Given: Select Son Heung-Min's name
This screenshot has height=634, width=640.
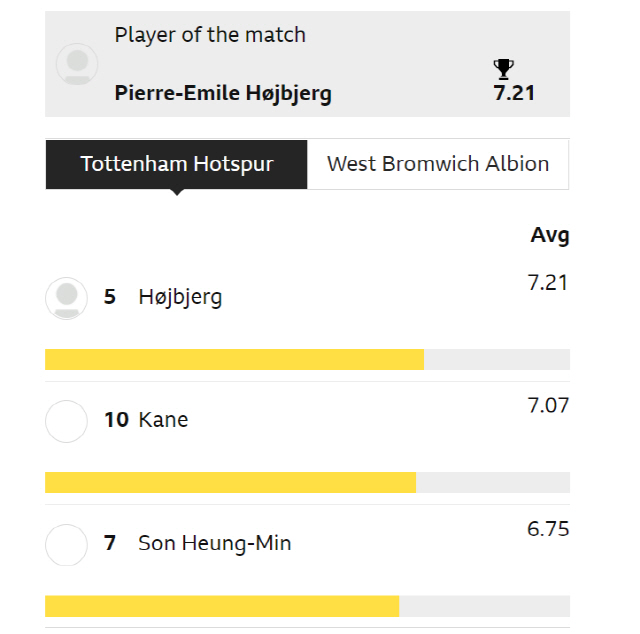Looking at the screenshot, I should (215, 543).
